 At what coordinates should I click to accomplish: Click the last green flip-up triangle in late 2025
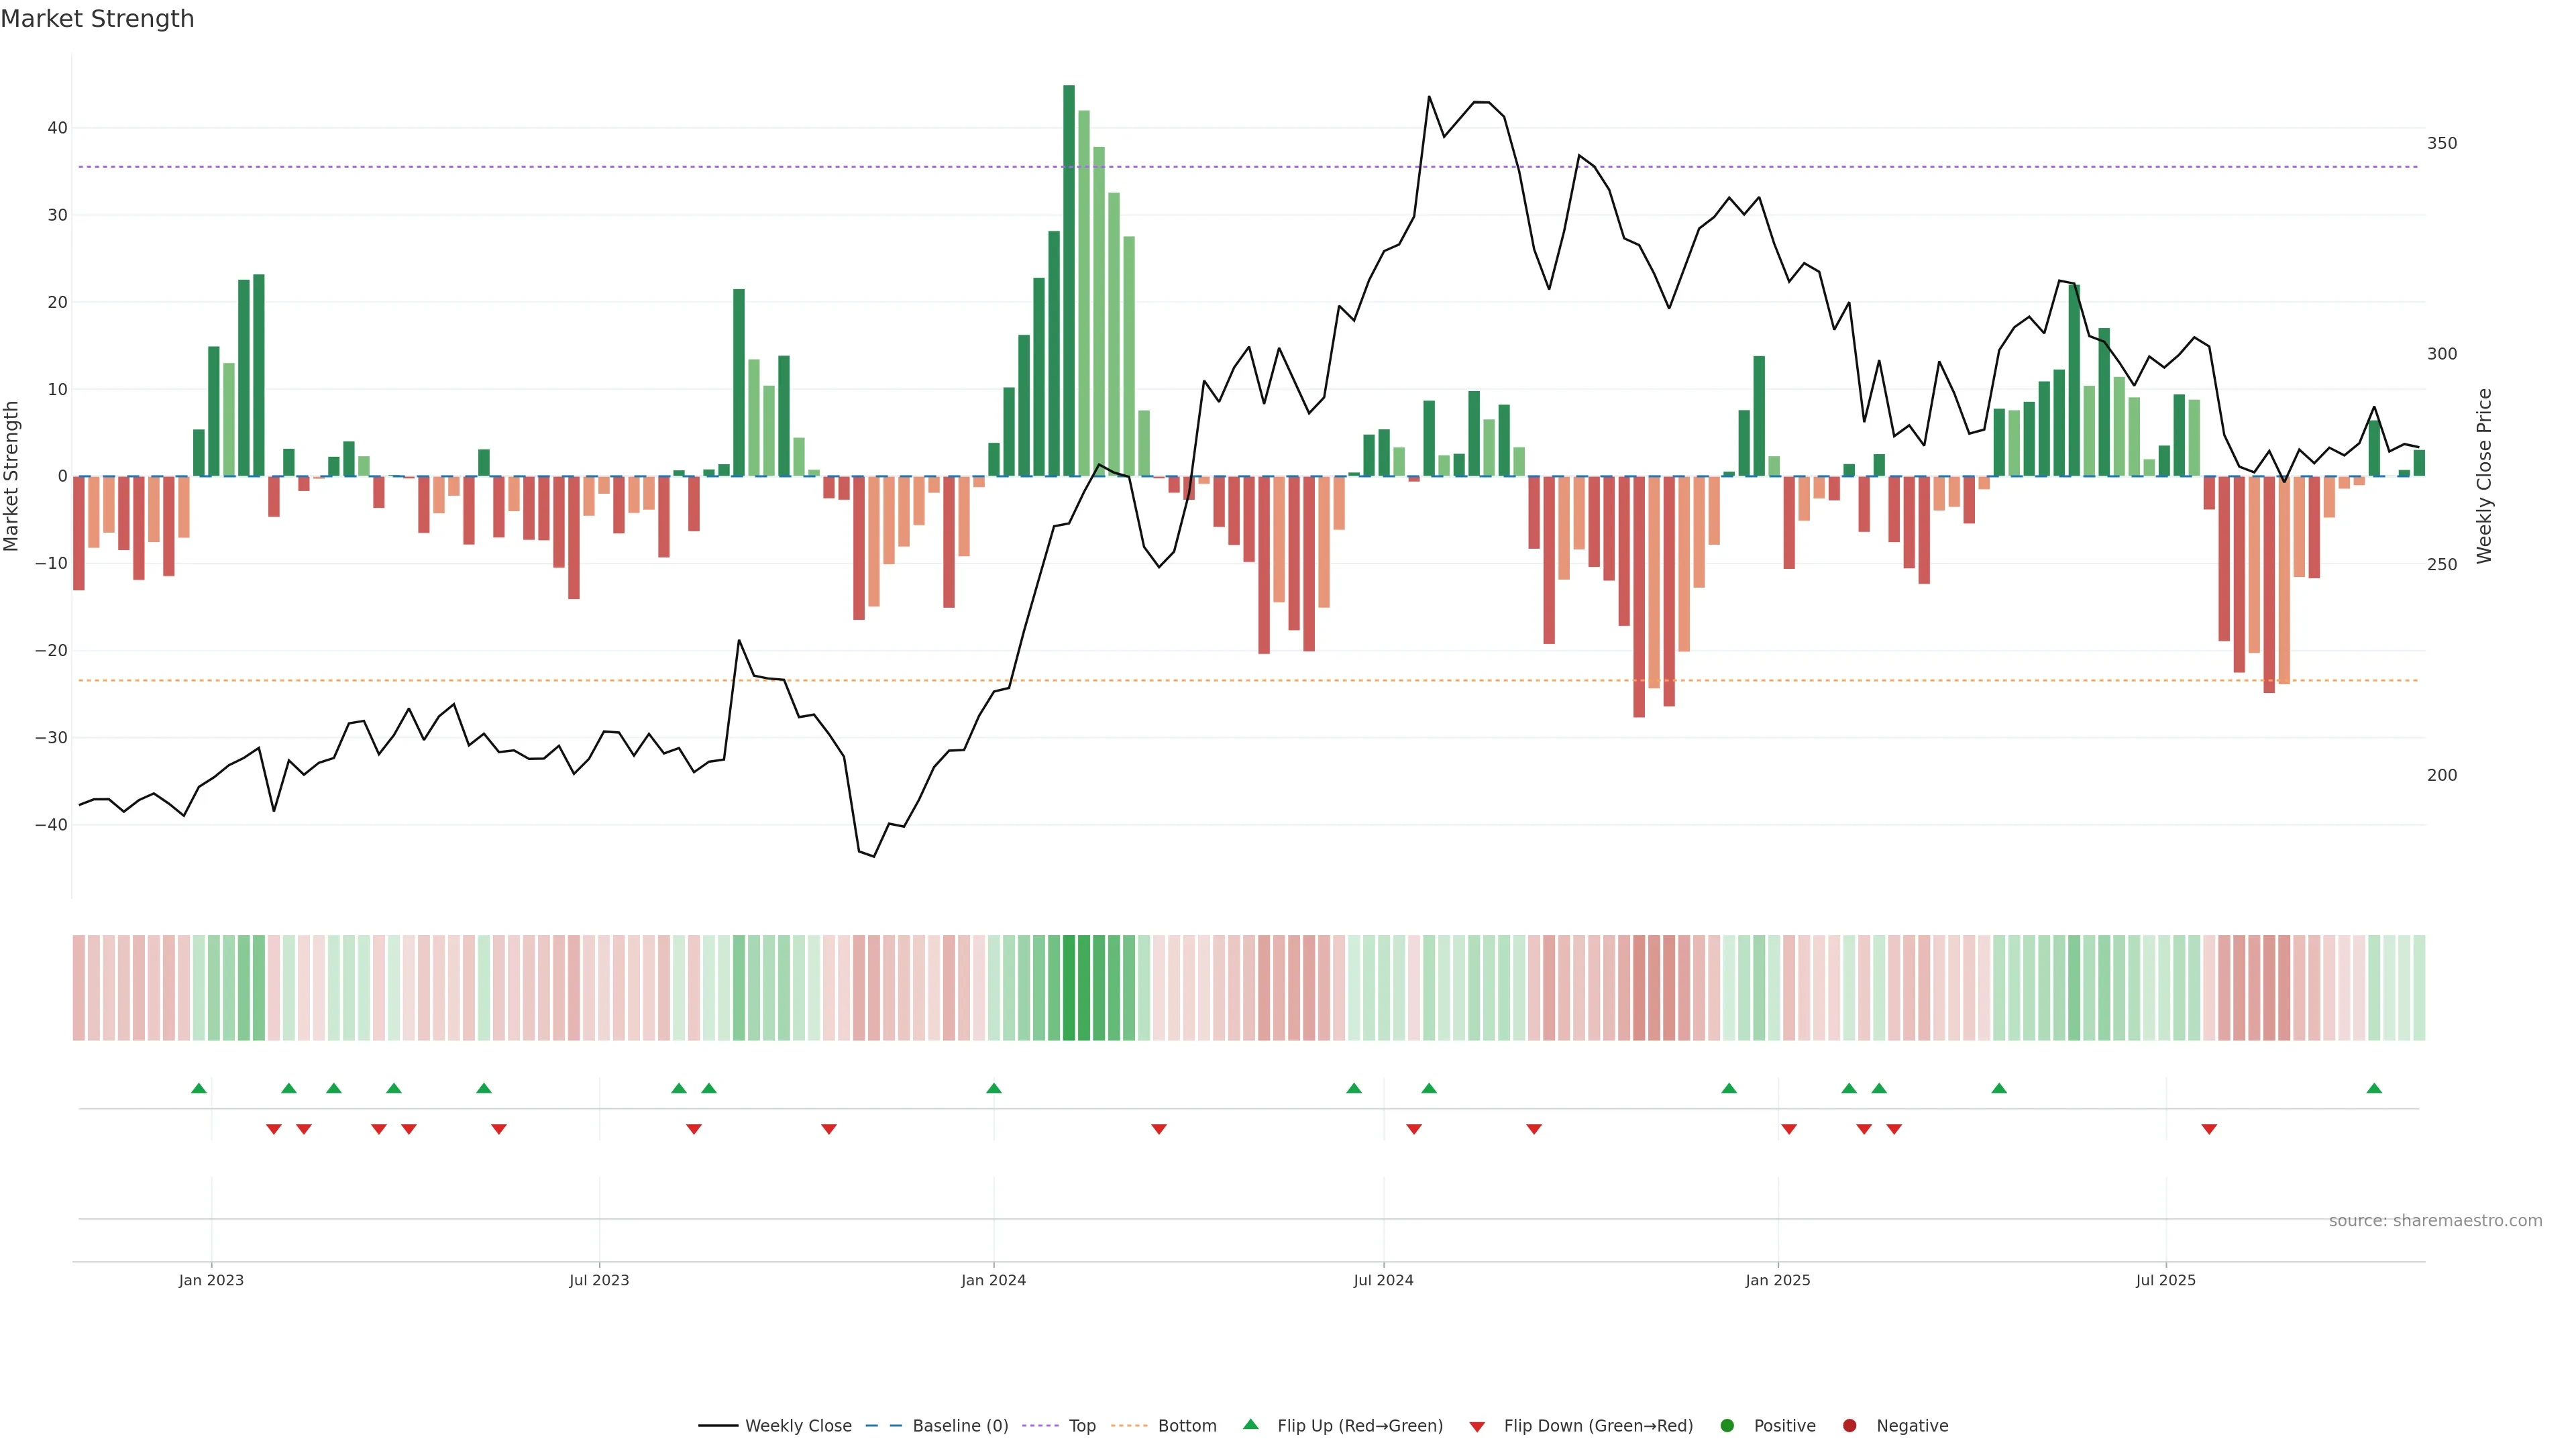2374,1088
